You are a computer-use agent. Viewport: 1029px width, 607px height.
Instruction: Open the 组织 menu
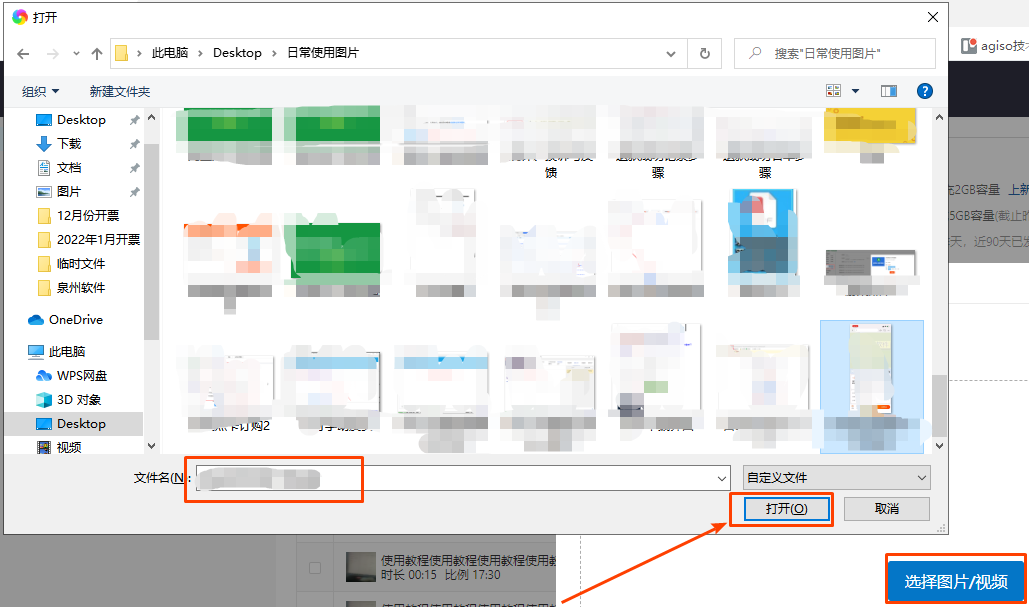tap(40, 91)
